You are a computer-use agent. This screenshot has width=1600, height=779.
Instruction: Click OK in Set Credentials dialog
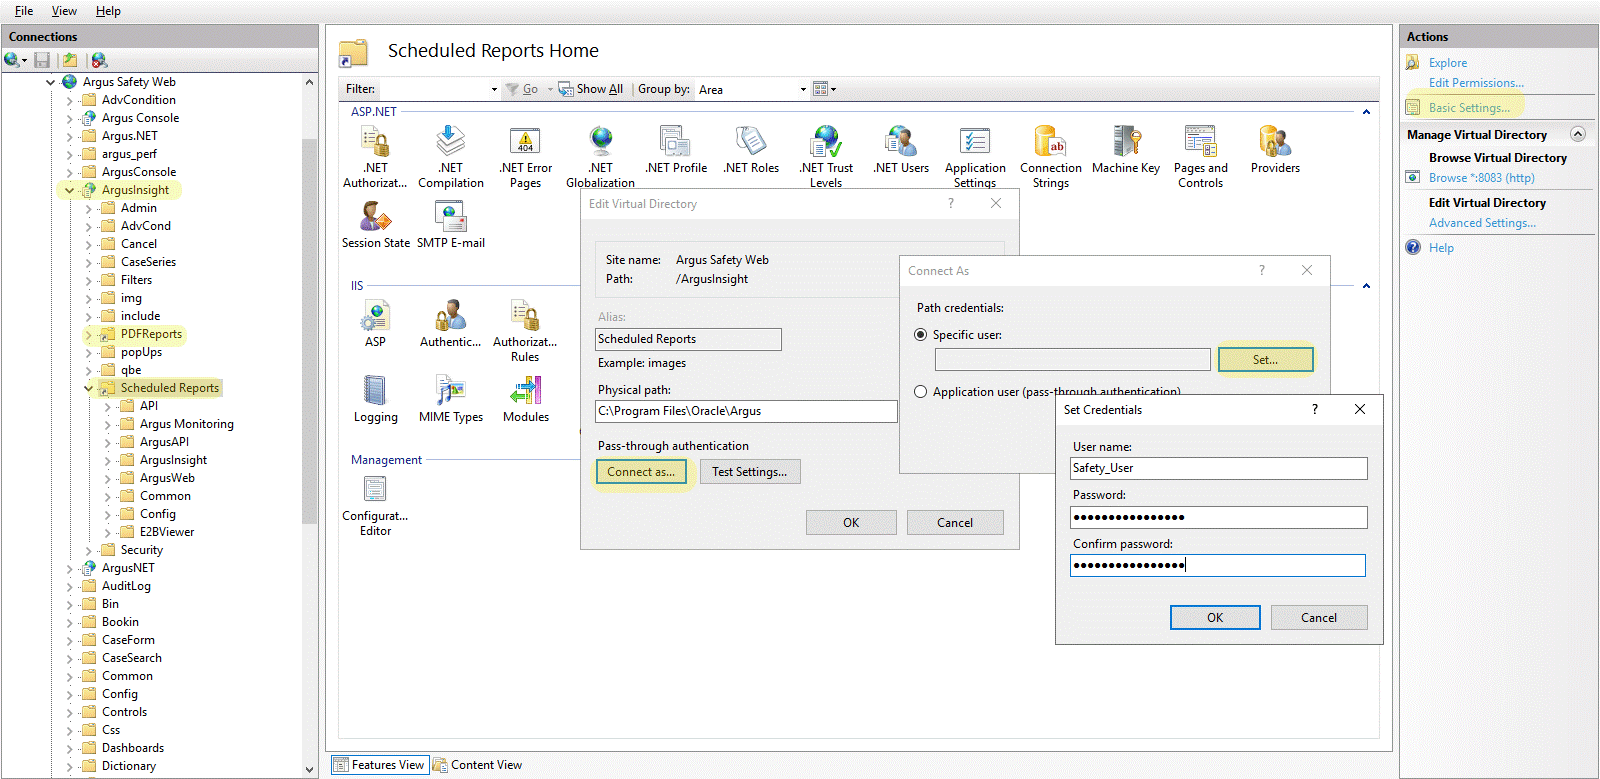1215,618
